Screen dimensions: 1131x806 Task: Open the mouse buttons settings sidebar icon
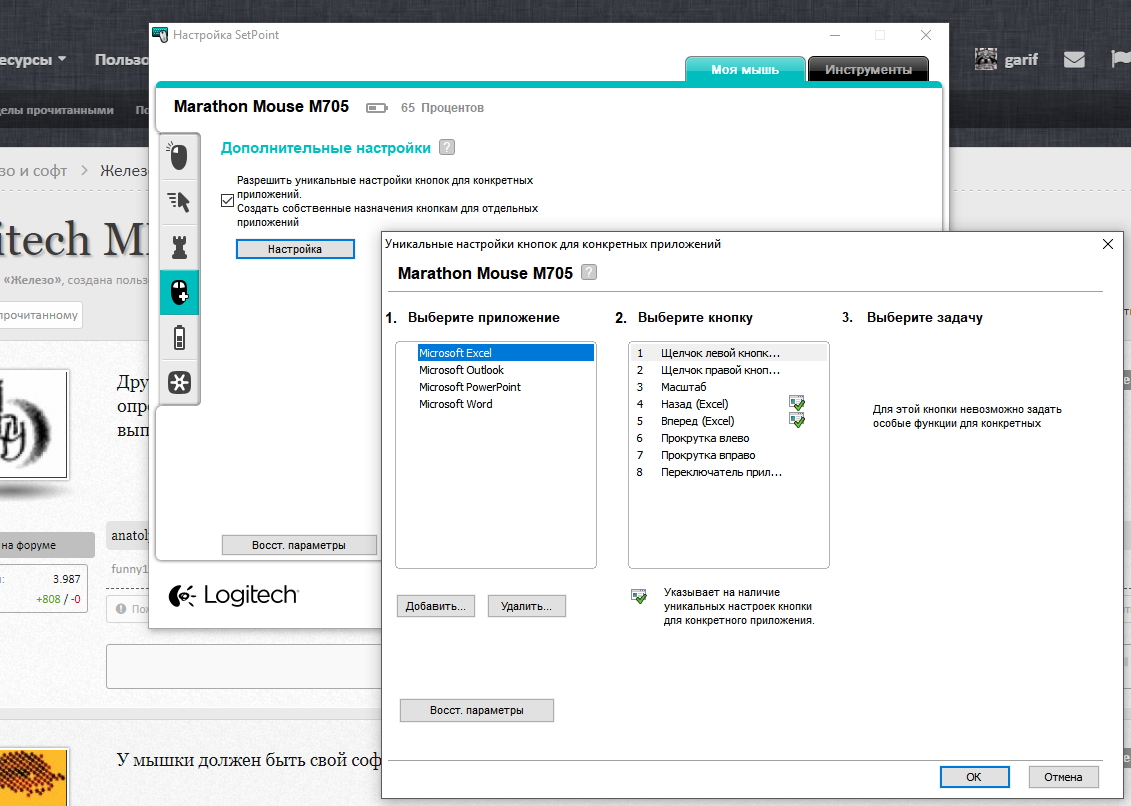point(179,156)
